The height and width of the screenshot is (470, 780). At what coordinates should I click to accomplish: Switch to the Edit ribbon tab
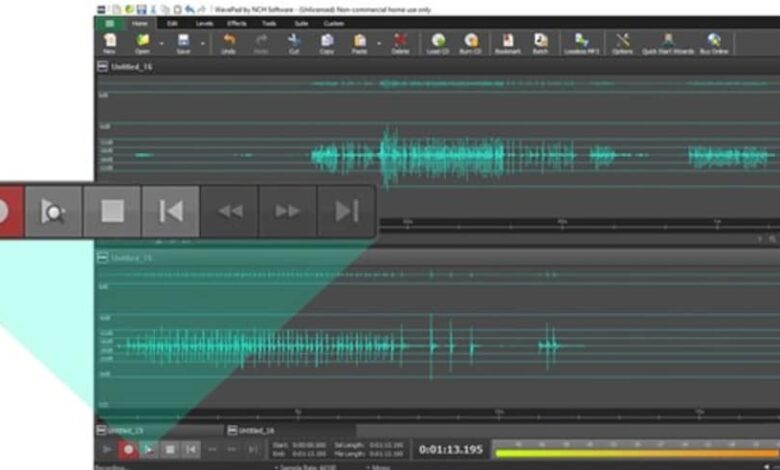(x=172, y=23)
